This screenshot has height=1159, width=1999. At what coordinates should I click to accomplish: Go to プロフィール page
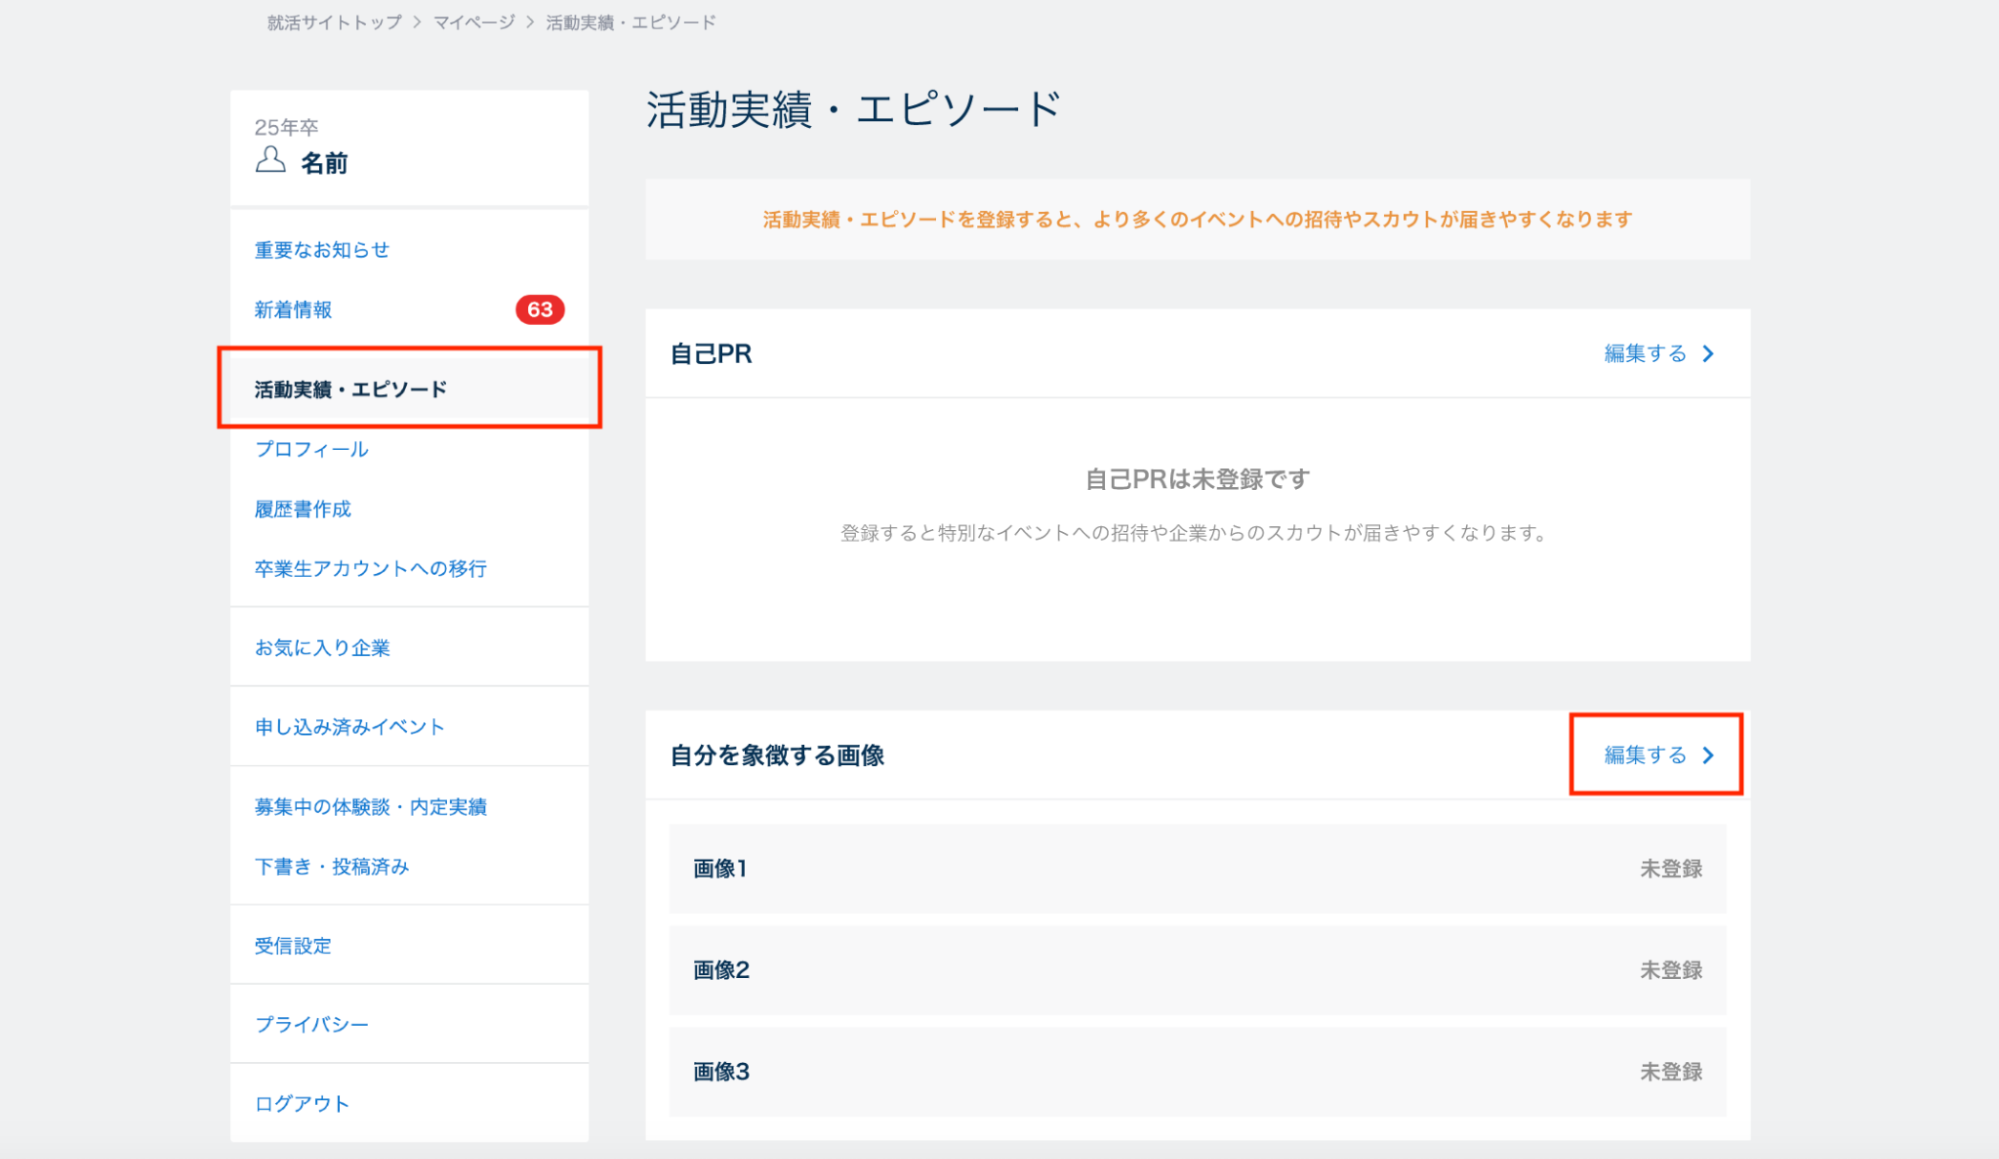[x=311, y=449]
